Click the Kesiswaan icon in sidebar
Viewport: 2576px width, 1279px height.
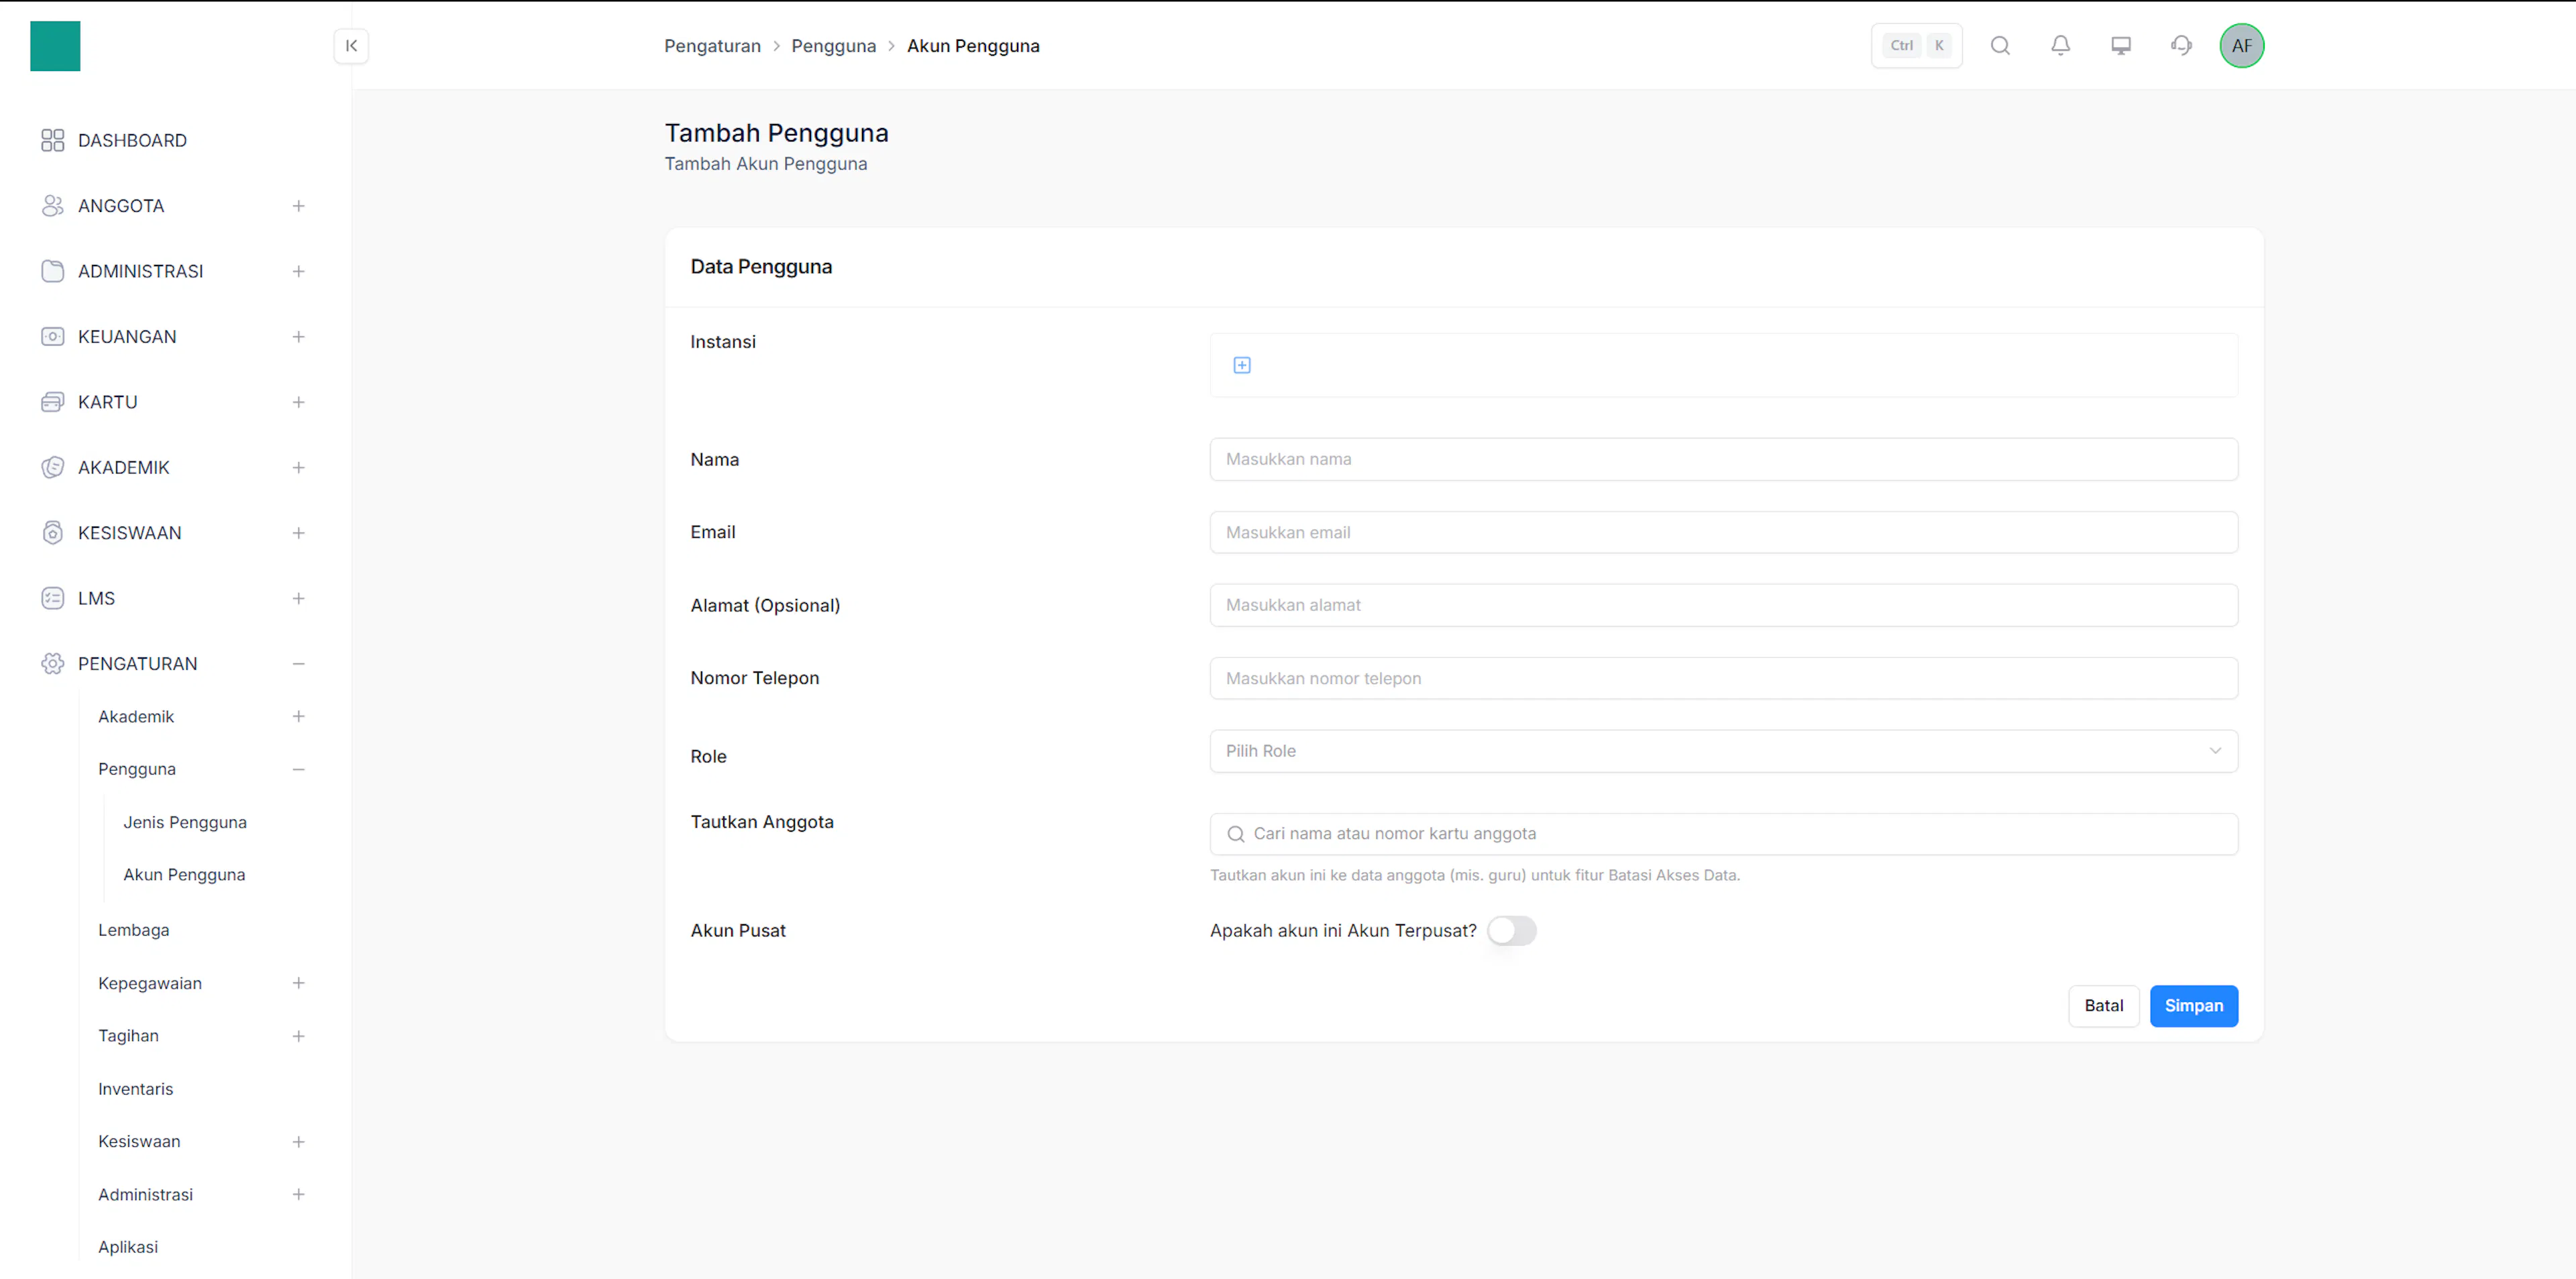[x=53, y=533]
